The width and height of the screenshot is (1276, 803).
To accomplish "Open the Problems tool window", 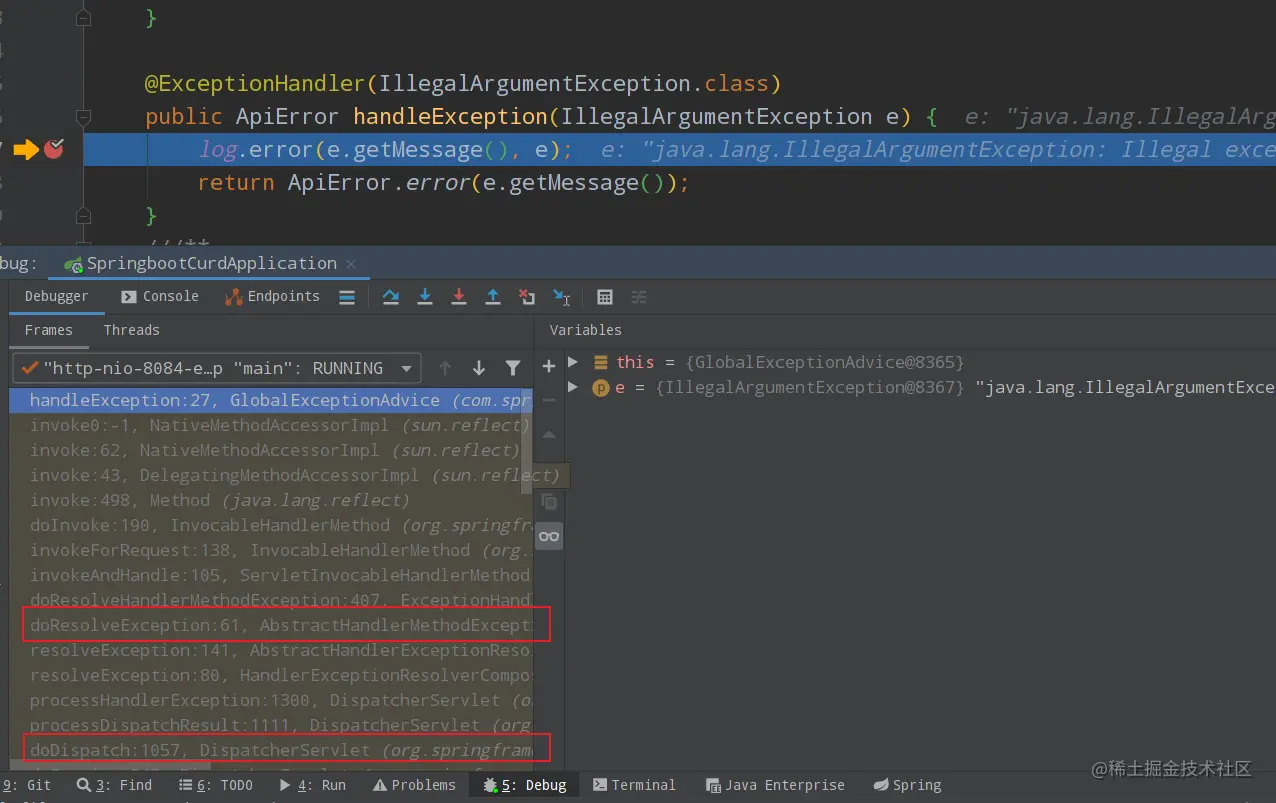I will click(x=414, y=785).
